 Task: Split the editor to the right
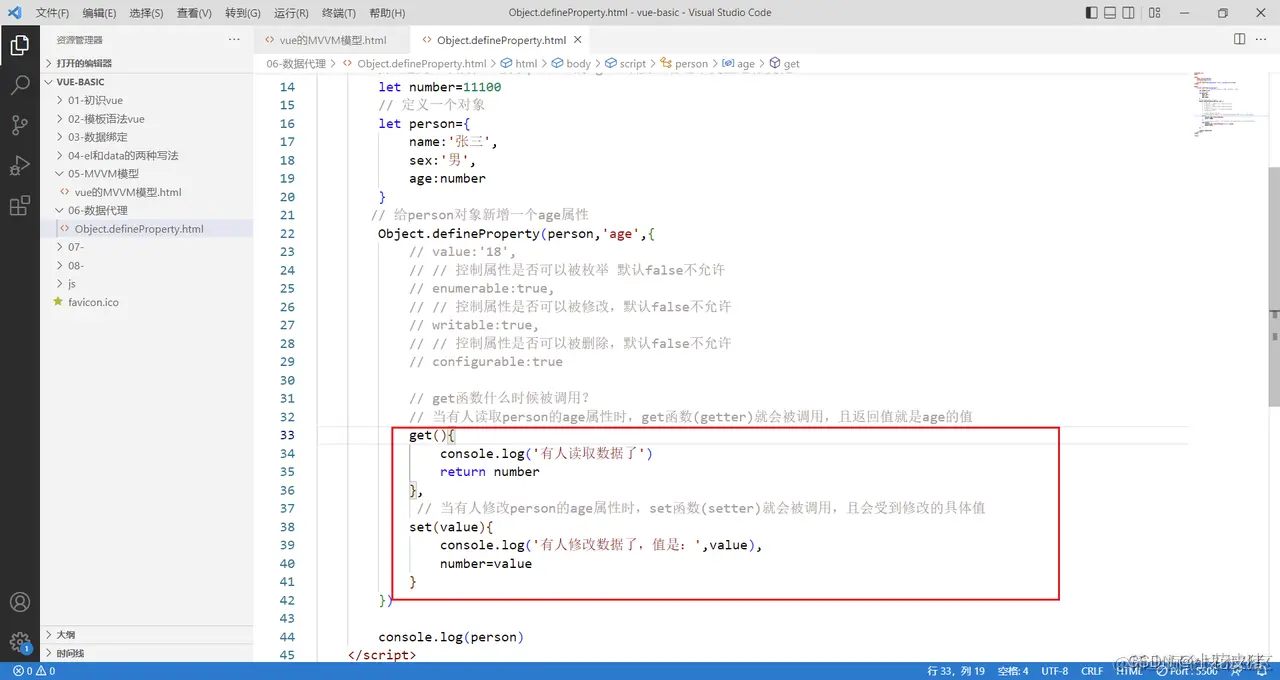[x=1239, y=39]
